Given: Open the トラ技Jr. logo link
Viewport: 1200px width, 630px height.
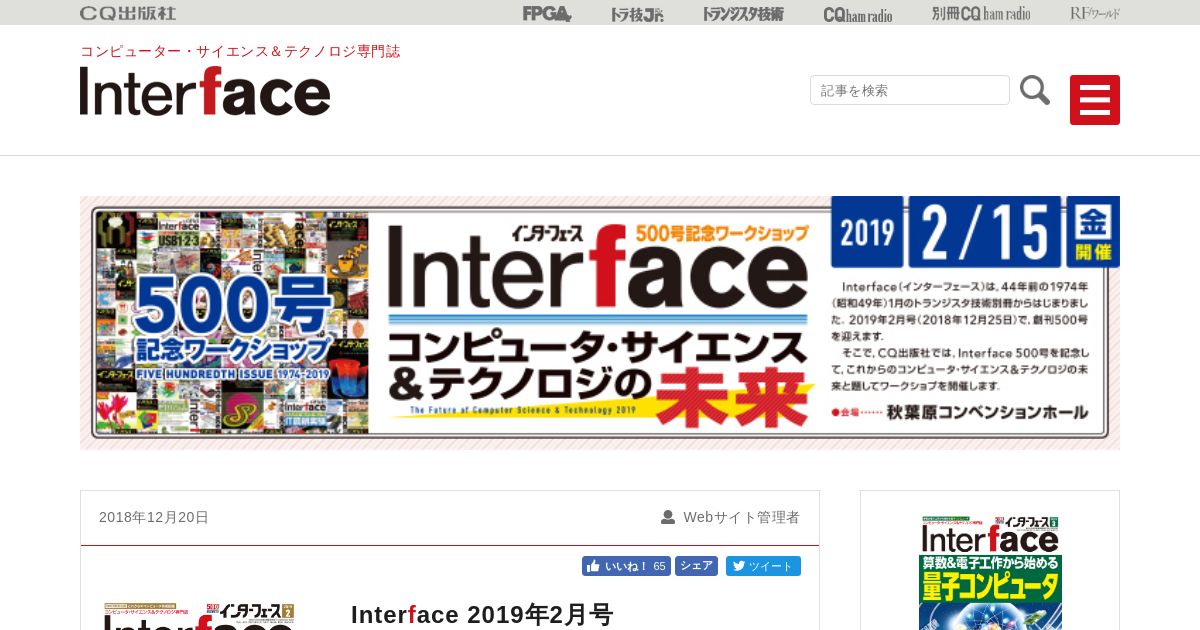Looking at the screenshot, I should pyautogui.click(x=637, y=14).
